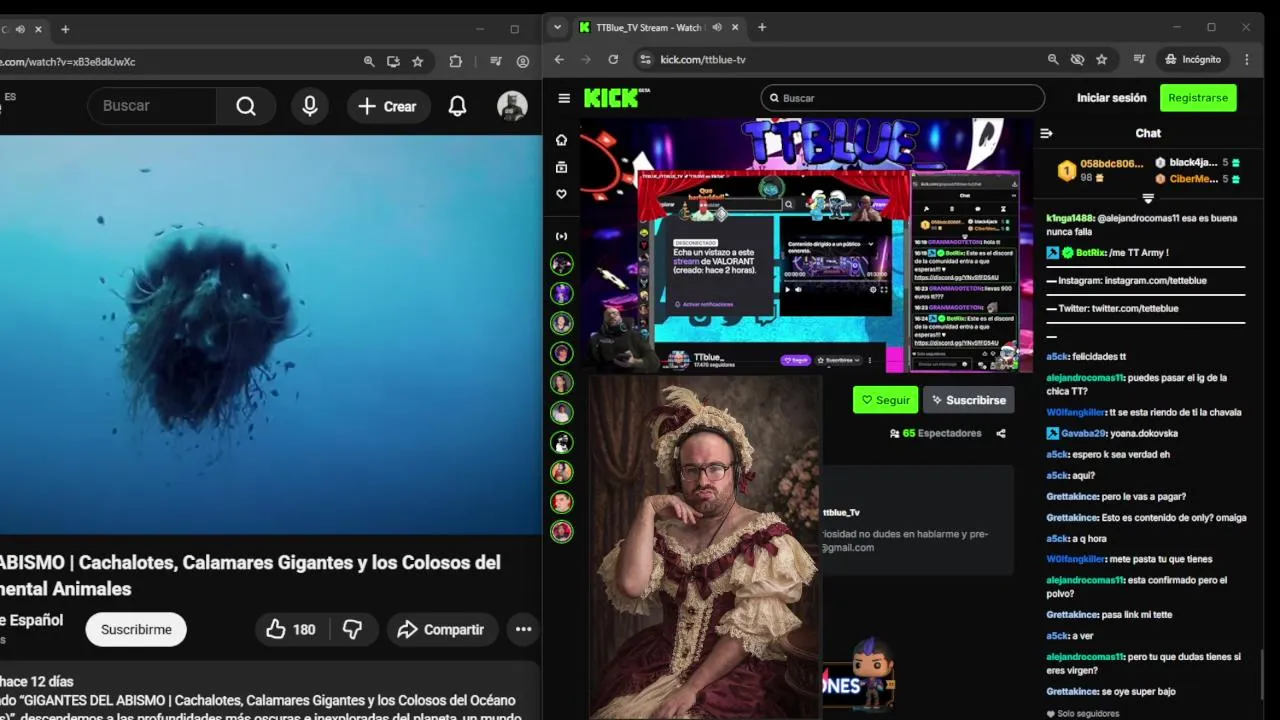
Task: Open the Kick sidebar heart following icon
Action: pyautogui.click(x=562, y=194)
